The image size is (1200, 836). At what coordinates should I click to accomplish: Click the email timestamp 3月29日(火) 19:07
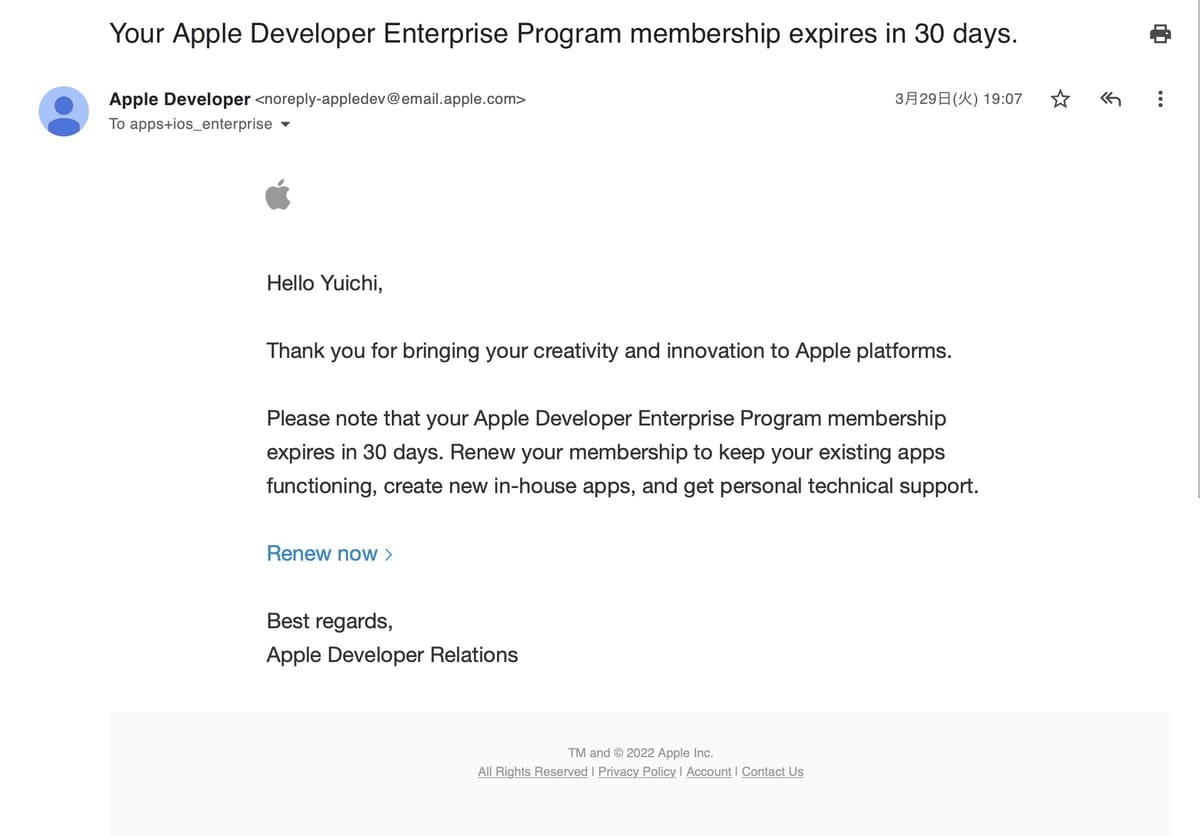pyautogui.click(x=958, y=99)
